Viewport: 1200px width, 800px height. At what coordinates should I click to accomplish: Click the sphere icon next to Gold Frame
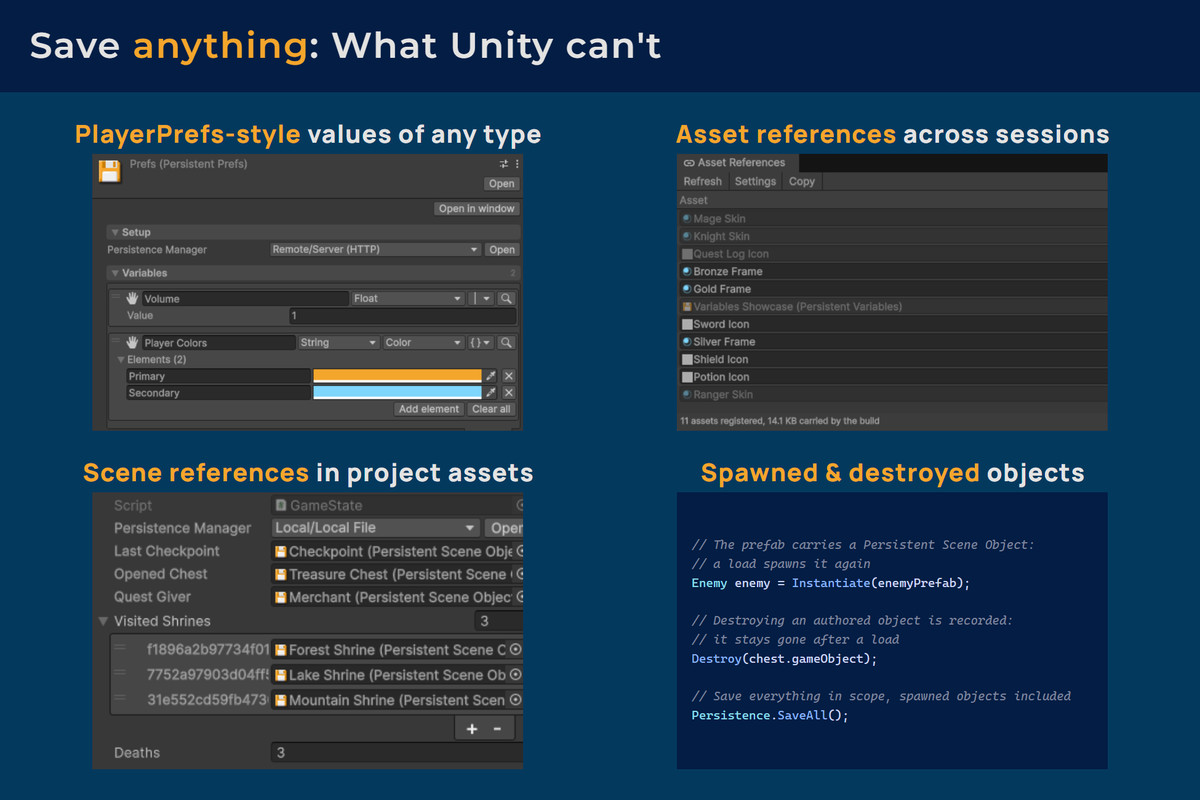pos(687,289)
